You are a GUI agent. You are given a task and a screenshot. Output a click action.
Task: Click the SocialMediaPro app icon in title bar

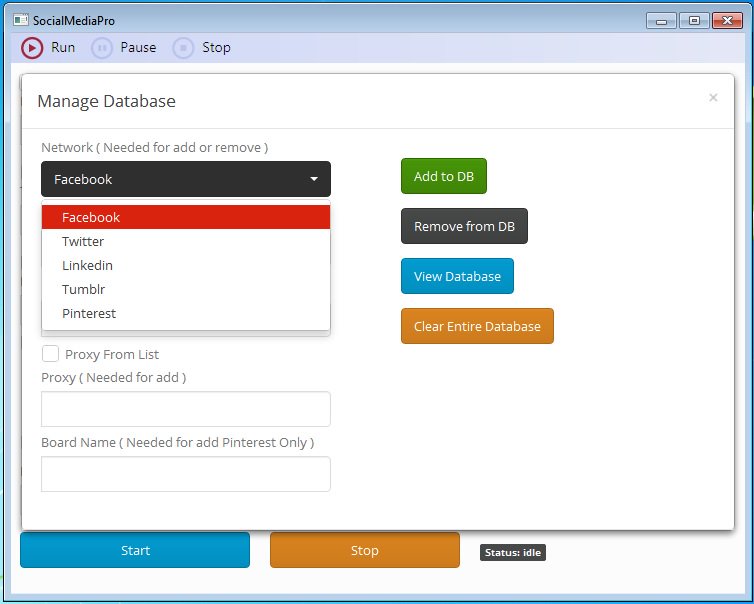pos(21,20)
